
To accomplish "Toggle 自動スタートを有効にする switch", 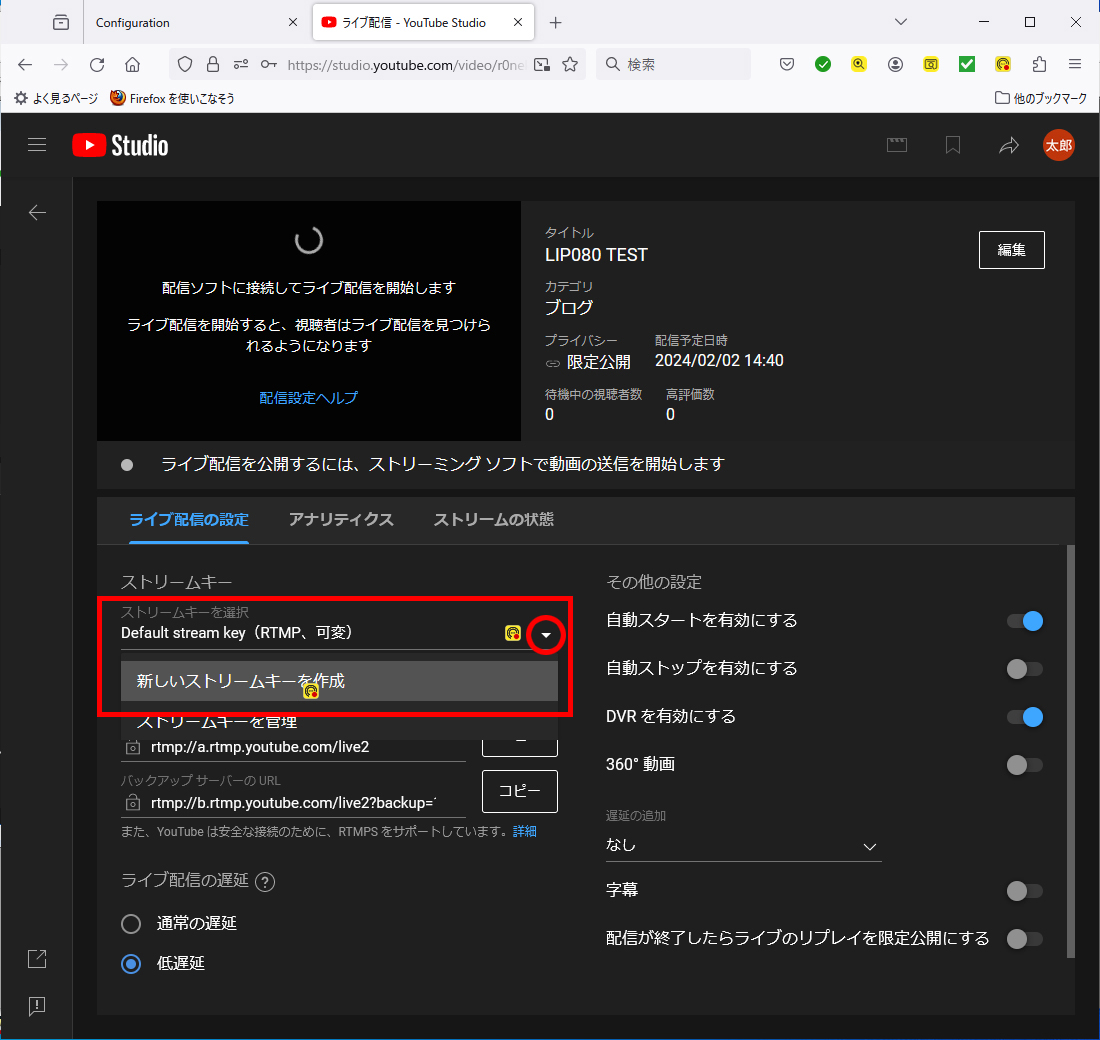I will coord(1025,621).
